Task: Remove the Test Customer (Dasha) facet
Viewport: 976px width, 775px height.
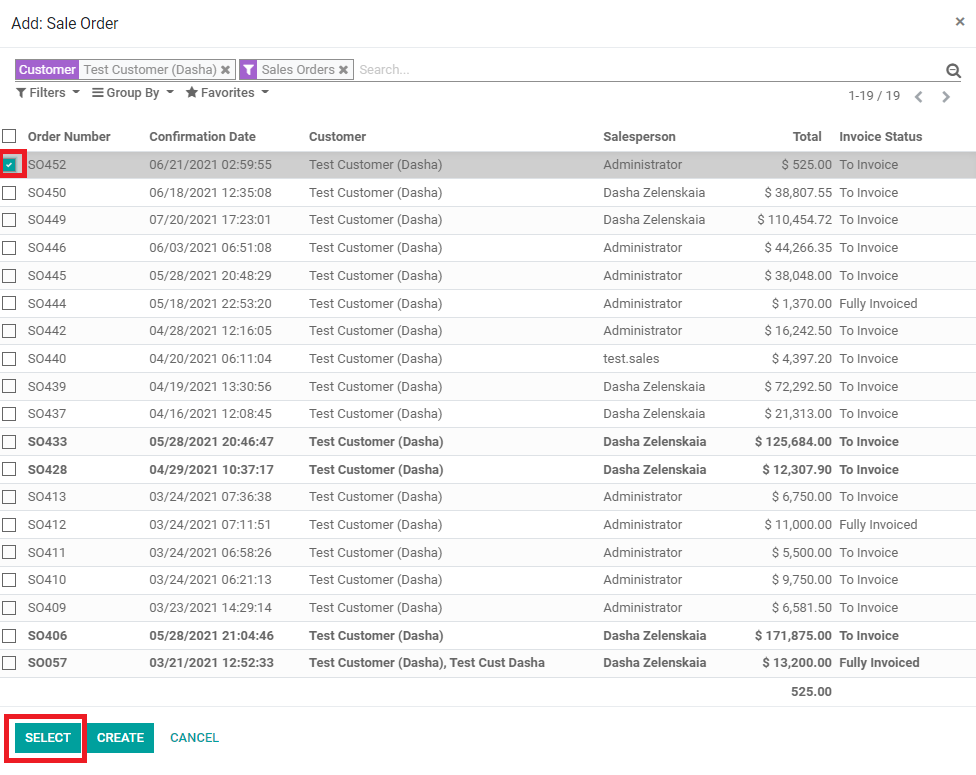Action: tap(225, 70)
